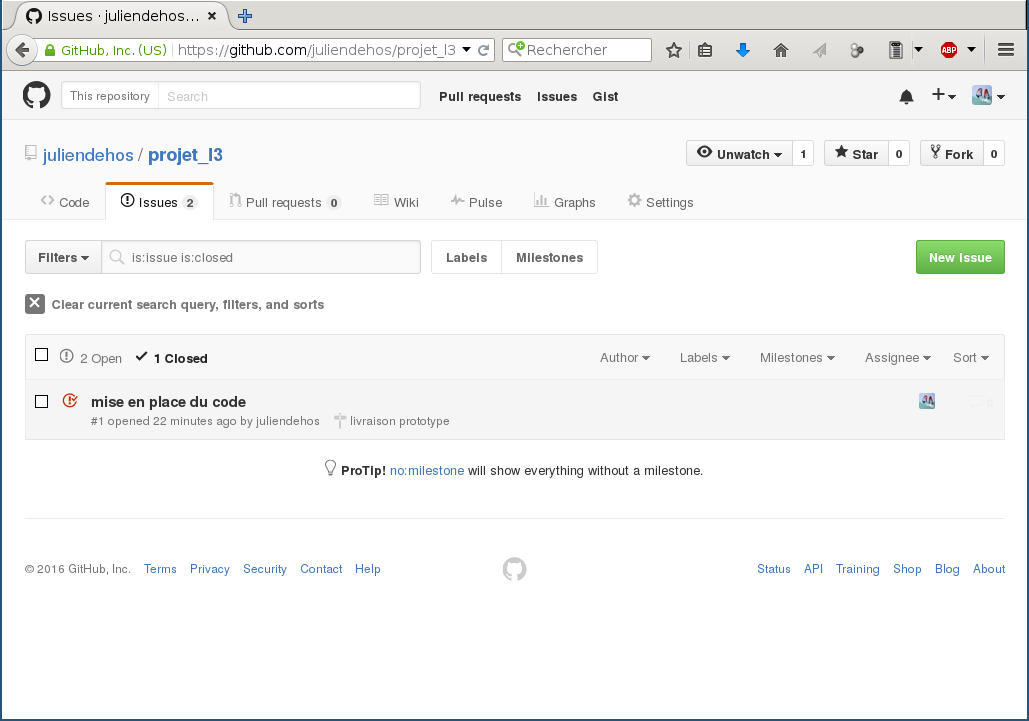Open the Labels filter dropdown in list header
1029x721 pixels.
point(704,358)
